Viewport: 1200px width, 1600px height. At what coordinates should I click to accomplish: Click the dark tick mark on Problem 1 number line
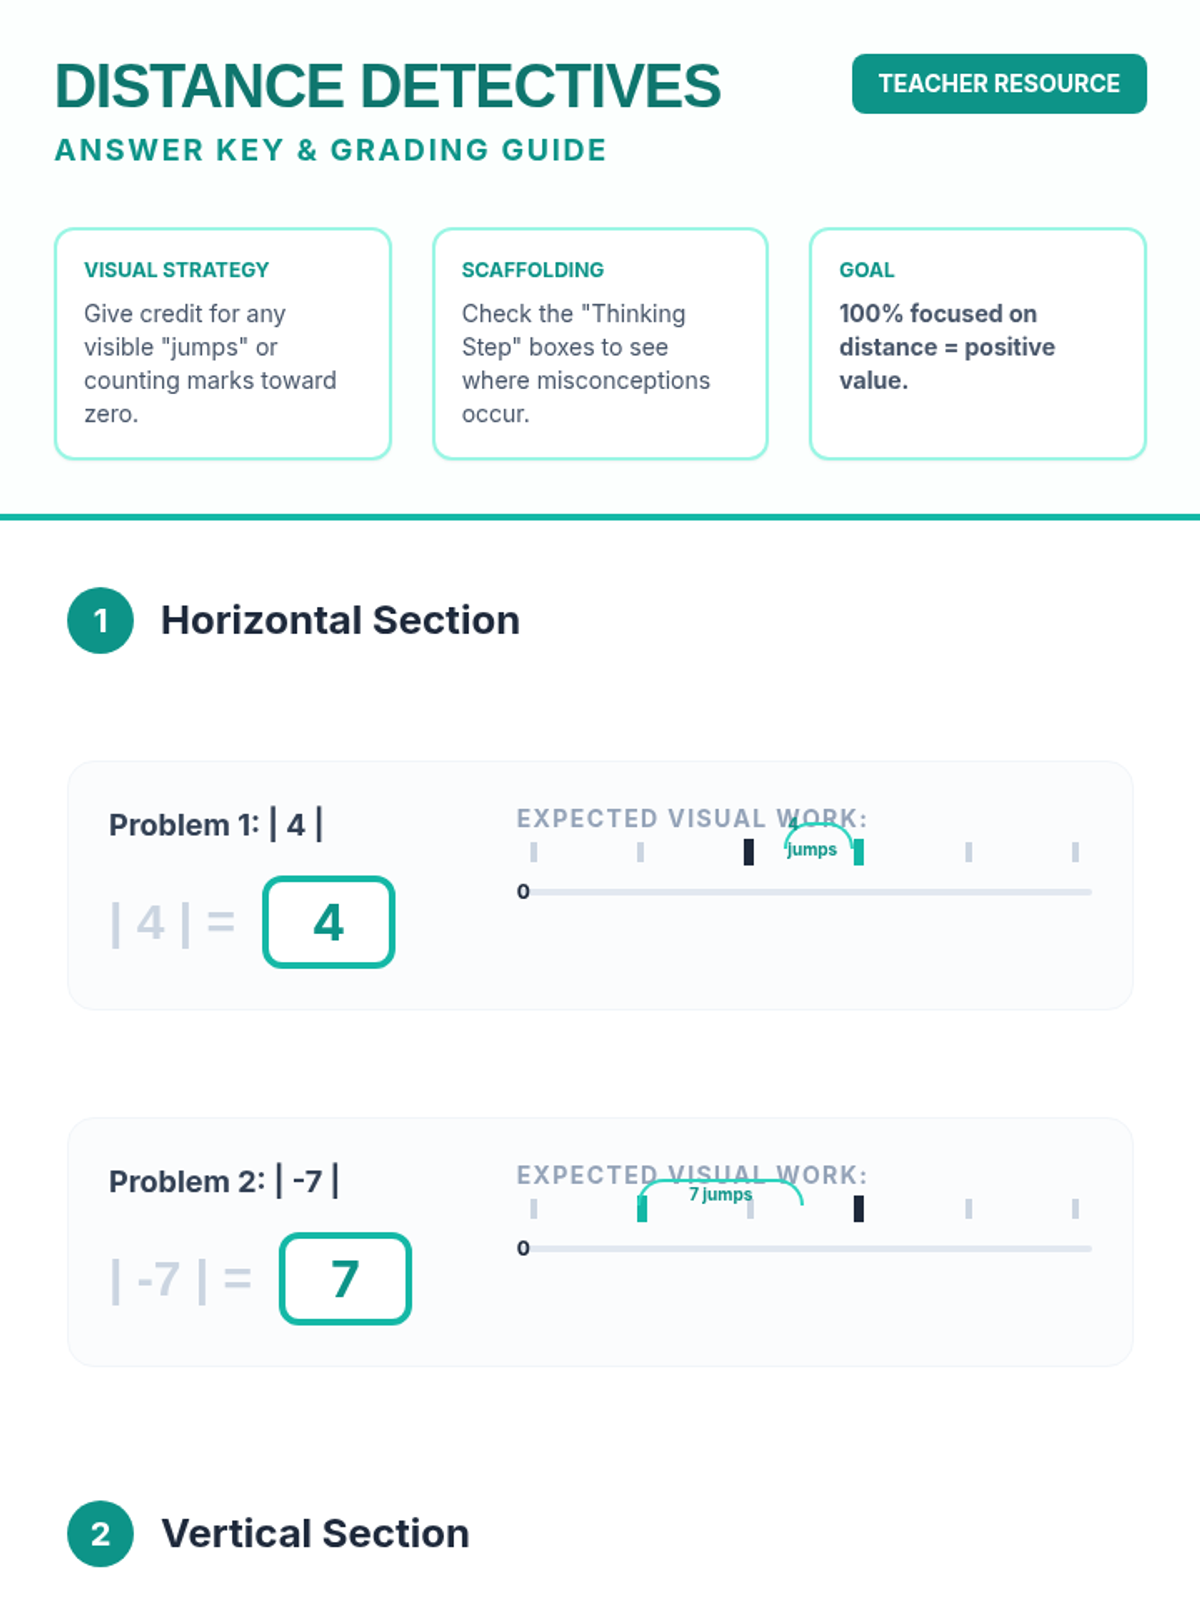click(749, 852)
